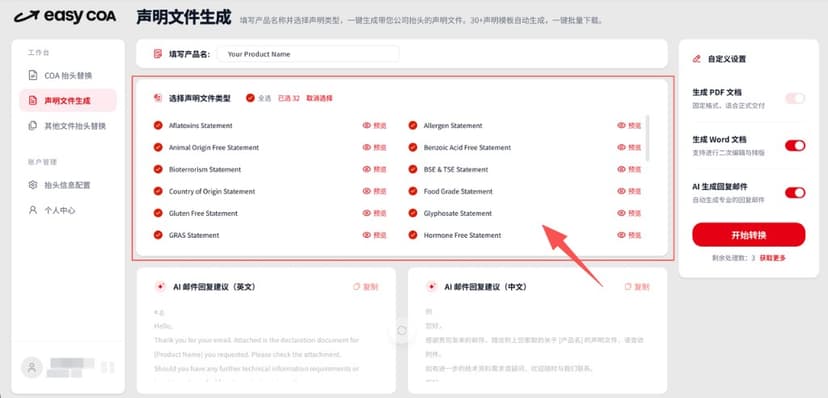The width and height of the screenshot is (828, 398).
Task: Click the easy COA logo
Action: click(x=65, y=16)
